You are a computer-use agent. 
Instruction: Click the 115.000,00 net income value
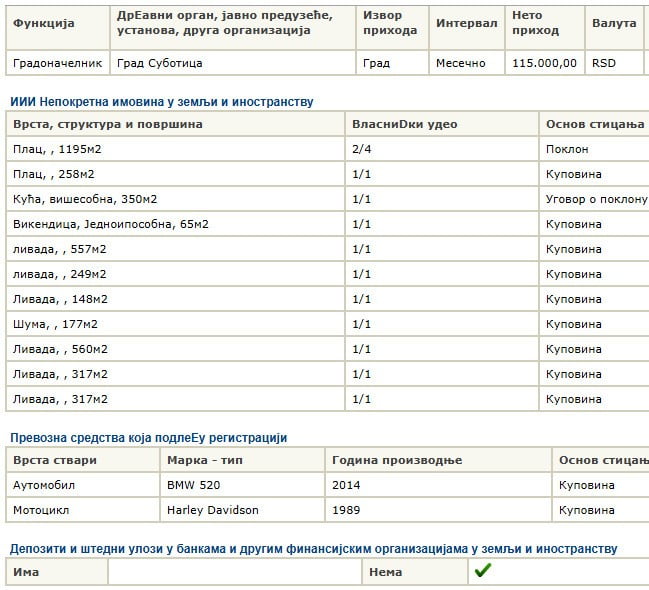[x=545, y=63]
